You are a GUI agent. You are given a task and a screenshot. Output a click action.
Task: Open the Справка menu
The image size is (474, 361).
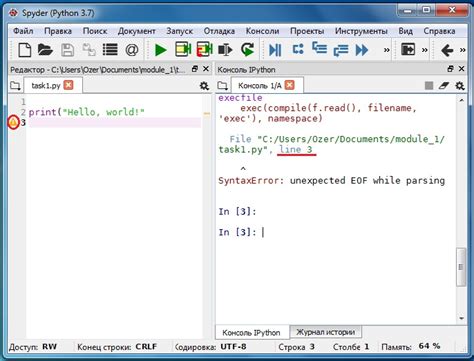(439, 31)
